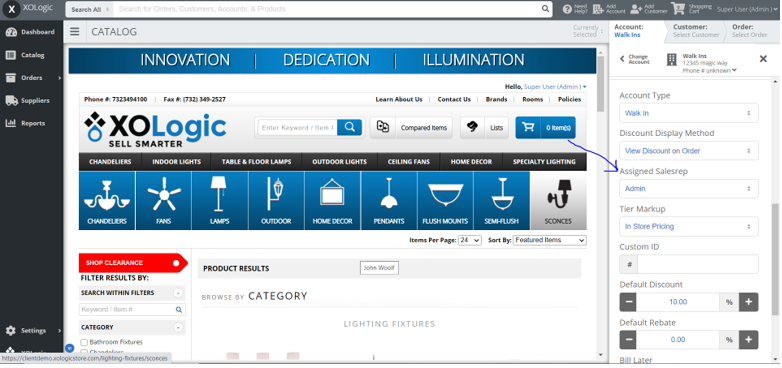This screenshot has height=368, width=782.
Task: Expand the Super User (Admin) hello menu
Action: click(555, 87)
